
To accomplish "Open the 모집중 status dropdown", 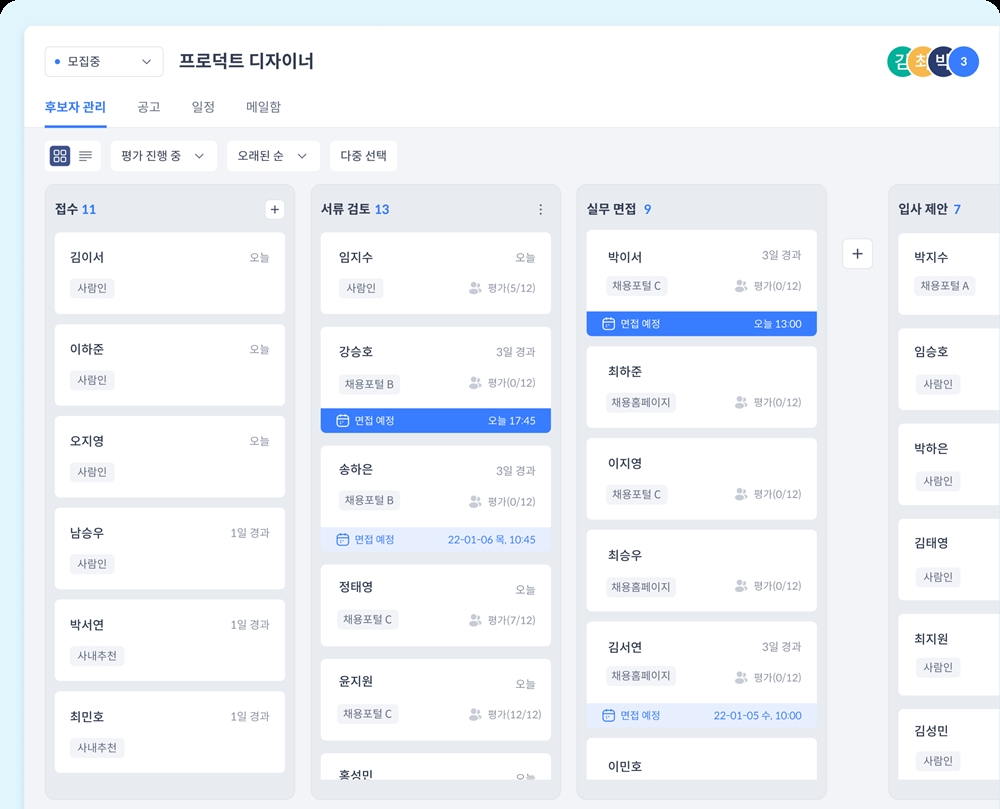I will (104, 62).
